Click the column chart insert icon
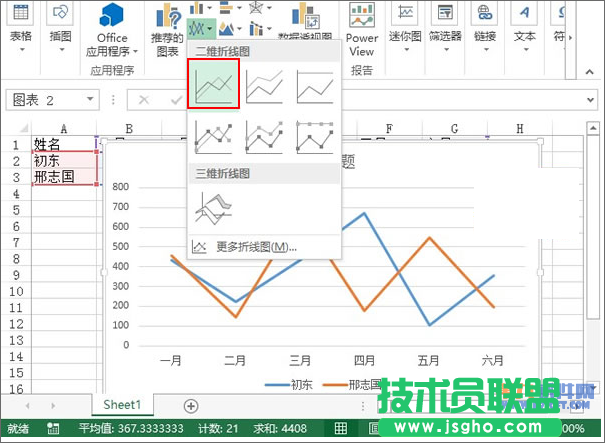Screen dimensions: 605x443 pos(197,7)
